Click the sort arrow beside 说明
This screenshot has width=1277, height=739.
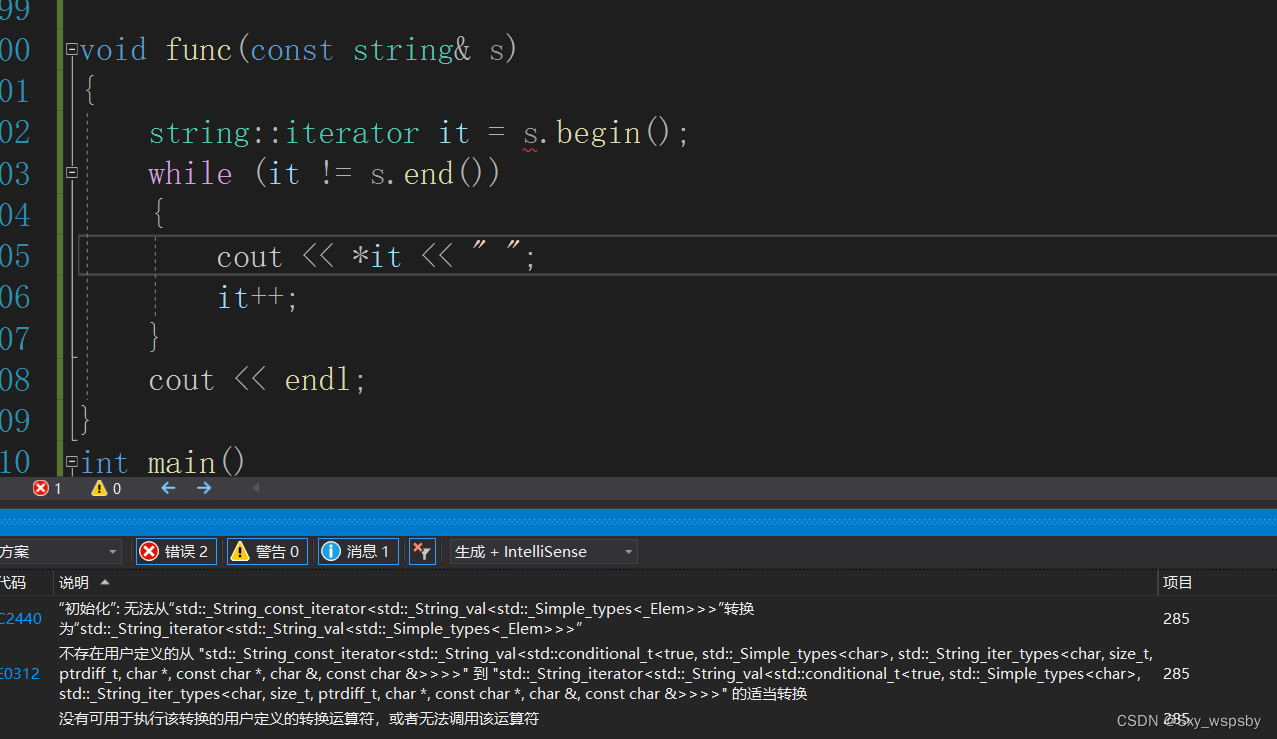[x=105, y=582]
